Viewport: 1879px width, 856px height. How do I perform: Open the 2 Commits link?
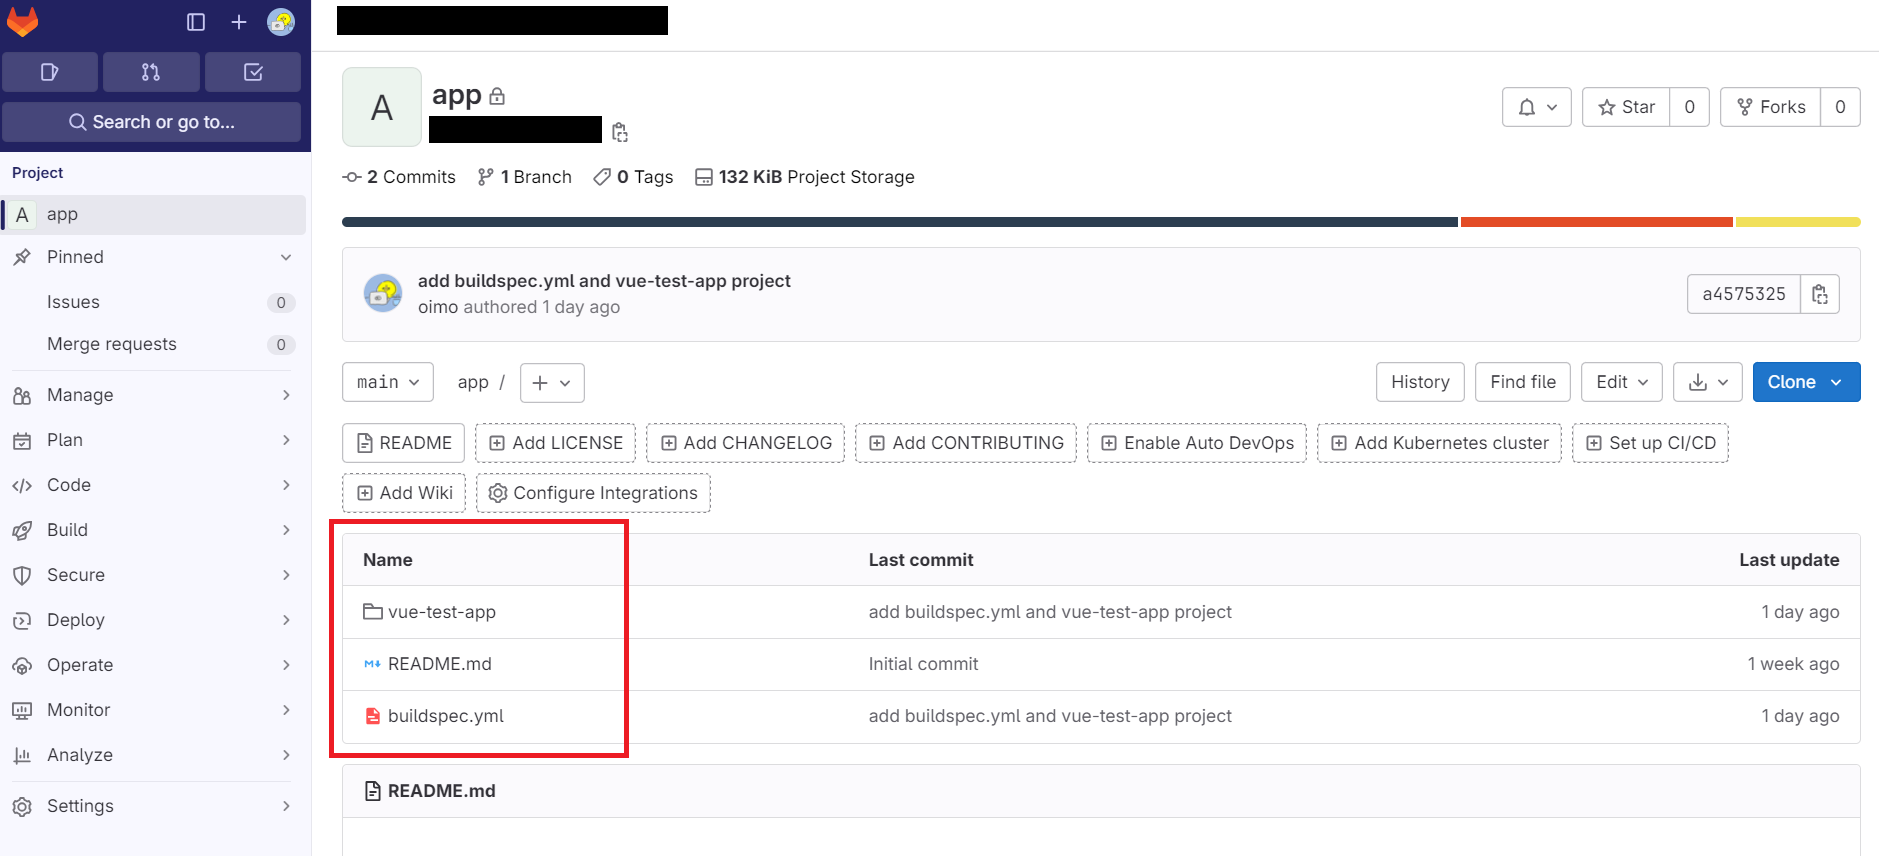[x=399, y=177]
